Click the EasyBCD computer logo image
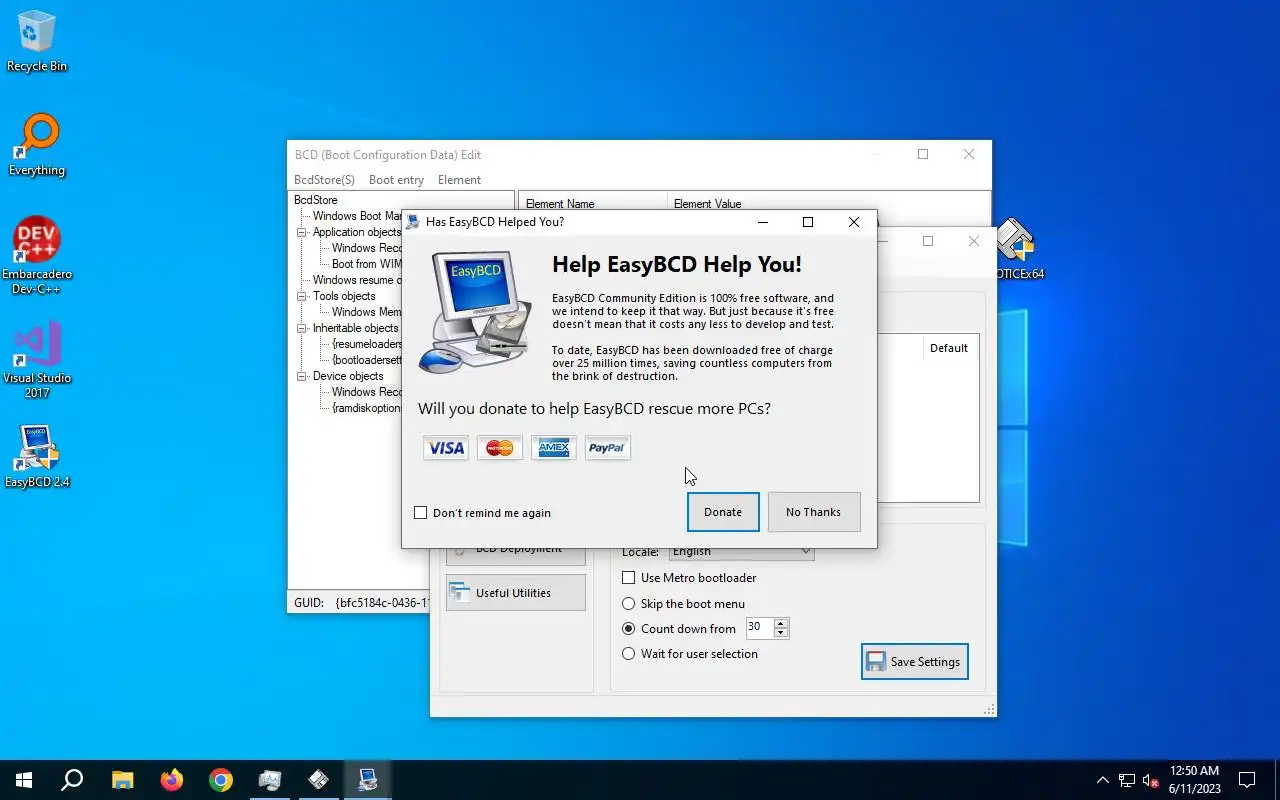 click(476, 311)
